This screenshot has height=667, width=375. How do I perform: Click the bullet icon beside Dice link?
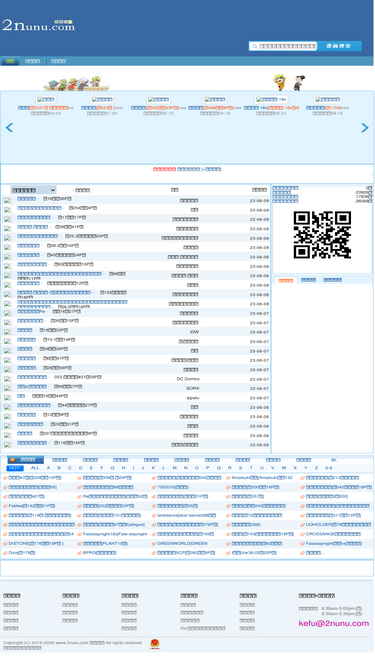tap(5, 553)
